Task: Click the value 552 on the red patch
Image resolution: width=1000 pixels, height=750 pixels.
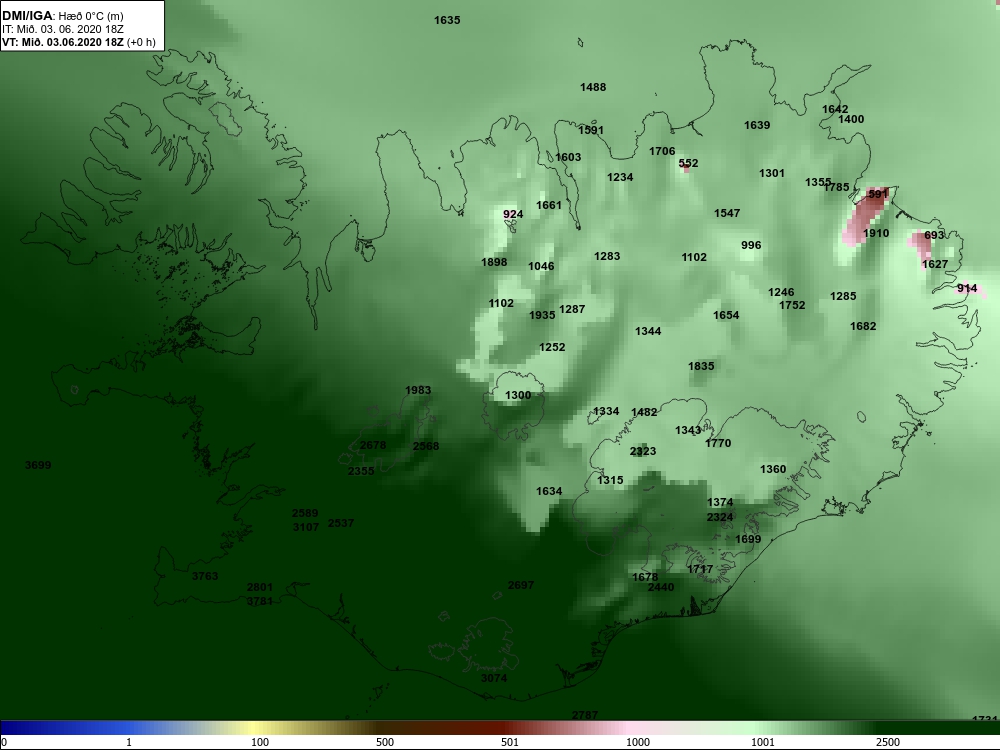Action: pyautogui.click(x=689, y=164)
